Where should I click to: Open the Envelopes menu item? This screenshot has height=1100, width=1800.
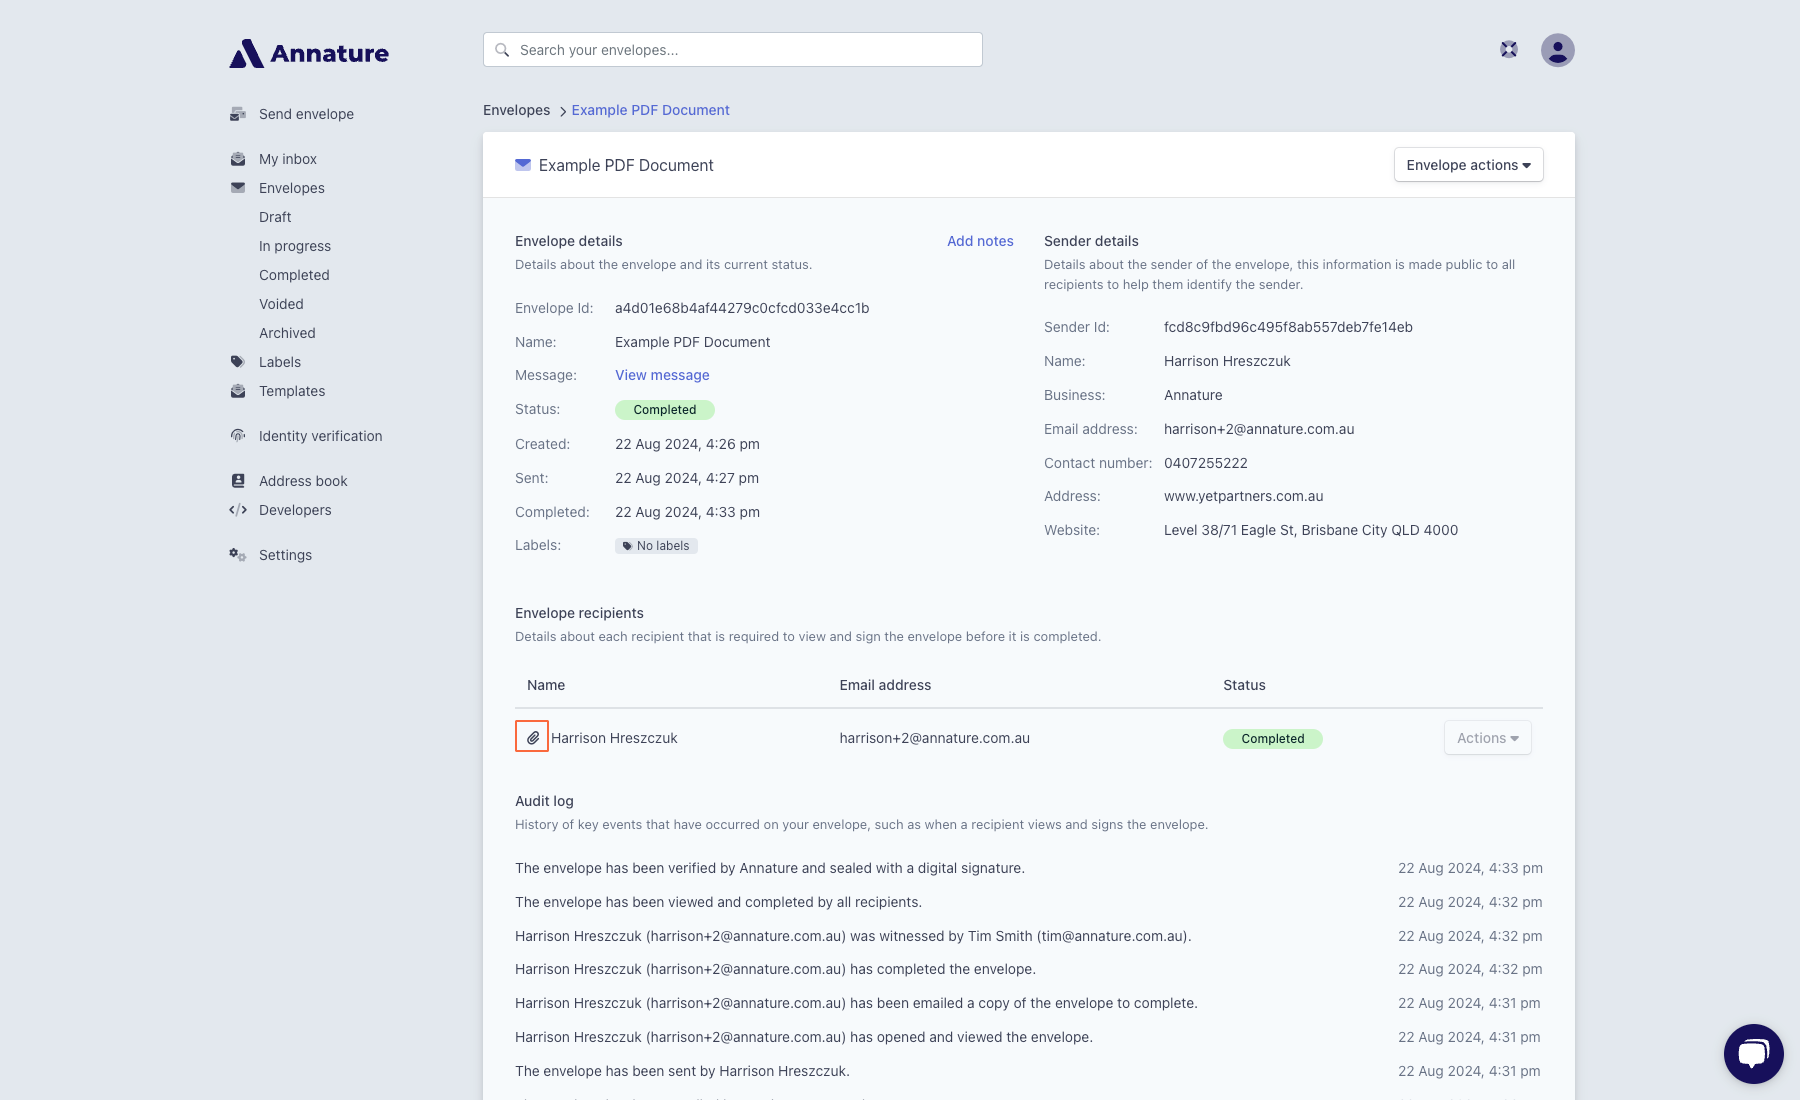(x=292, y=188)
